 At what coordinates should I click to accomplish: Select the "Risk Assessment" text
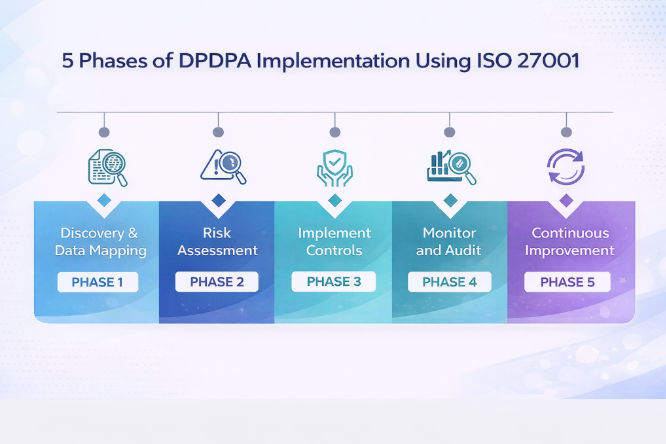(x=217, y=242)
